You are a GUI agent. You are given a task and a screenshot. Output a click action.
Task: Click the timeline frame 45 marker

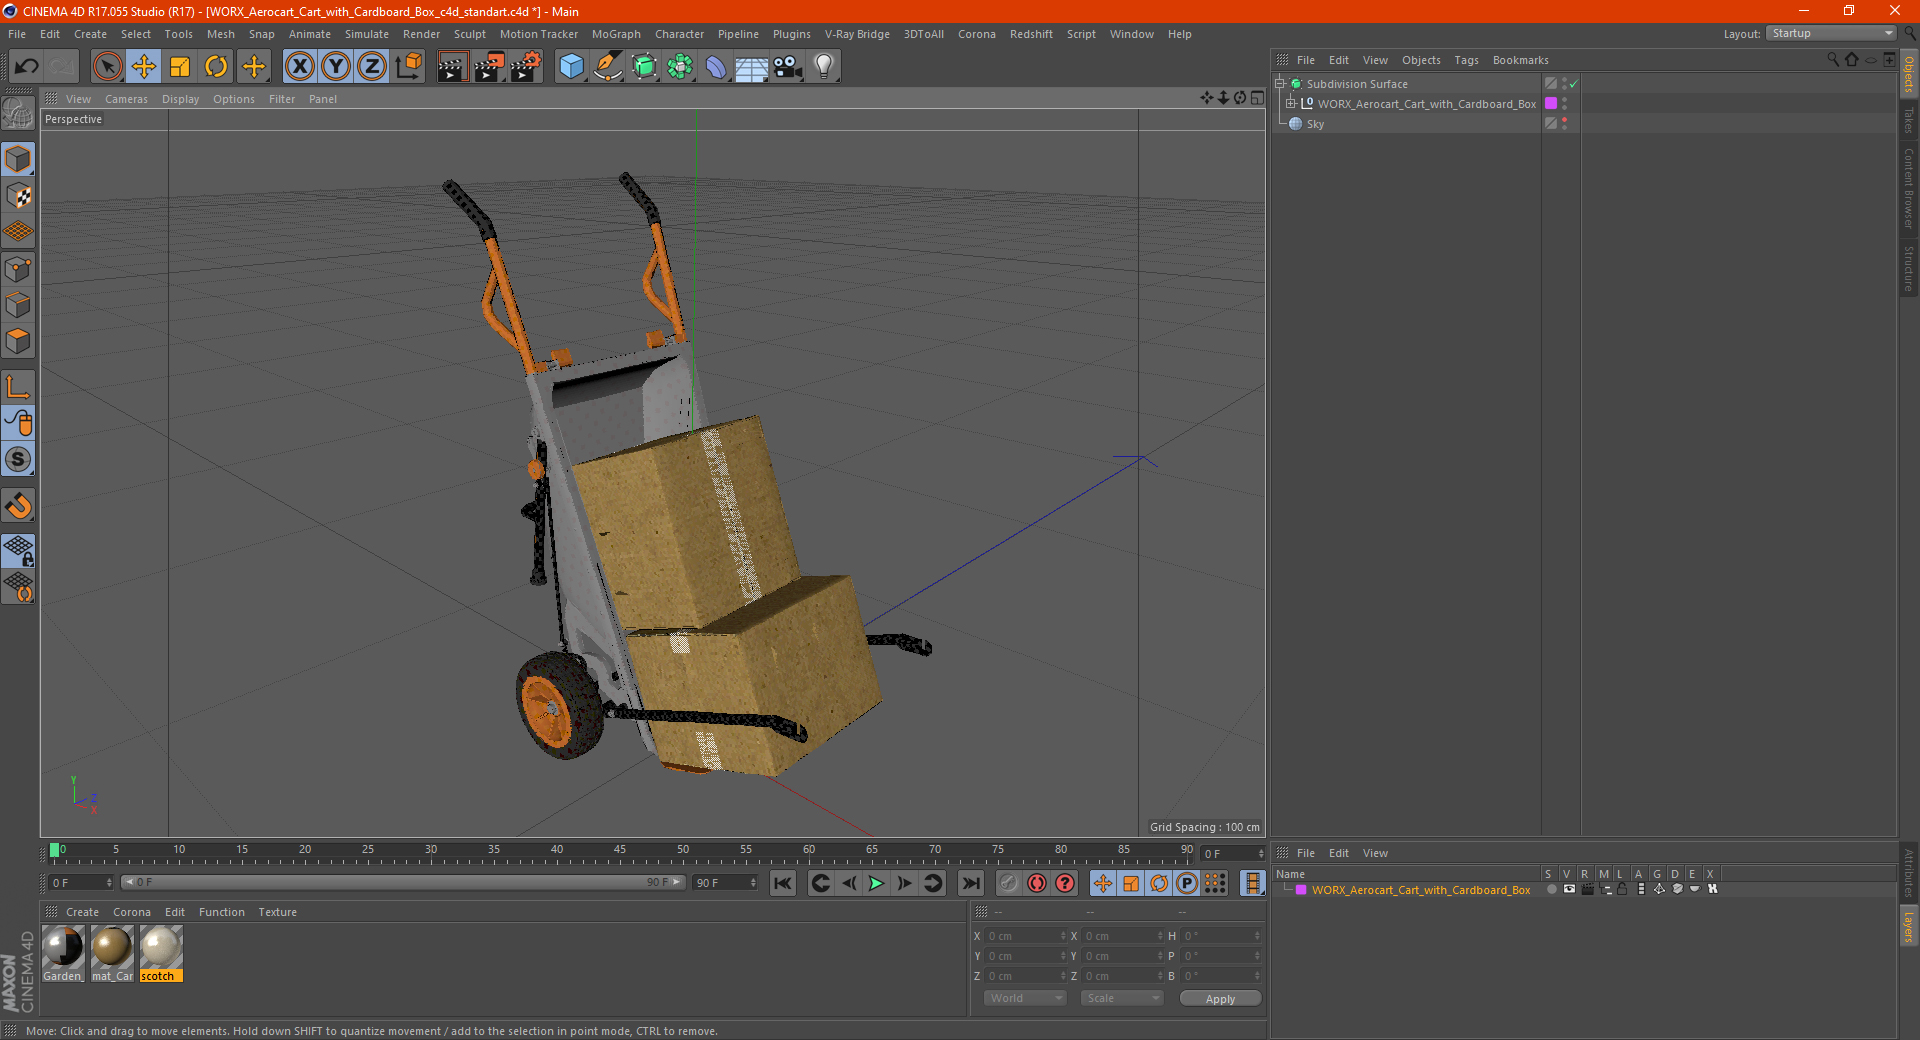pyautogui.click(x=620, y=850)
